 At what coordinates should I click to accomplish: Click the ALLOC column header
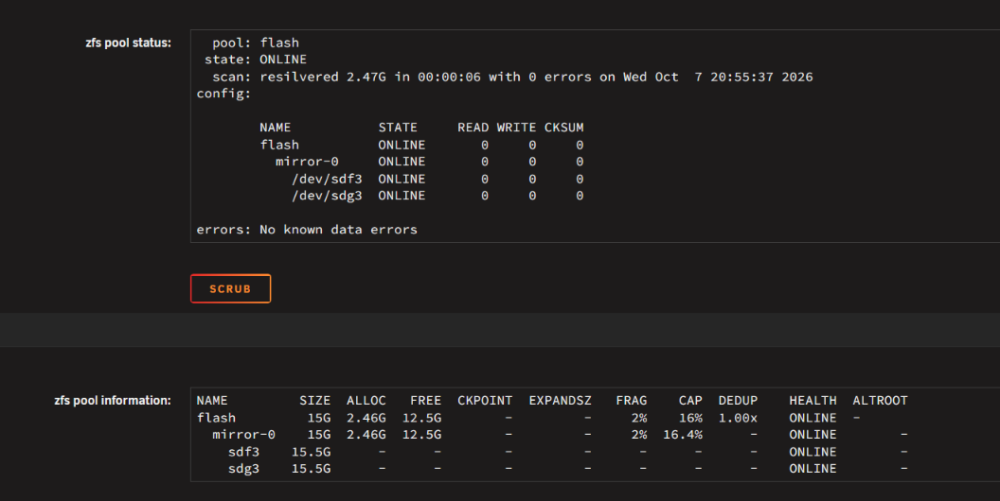[x=366, y=400]
